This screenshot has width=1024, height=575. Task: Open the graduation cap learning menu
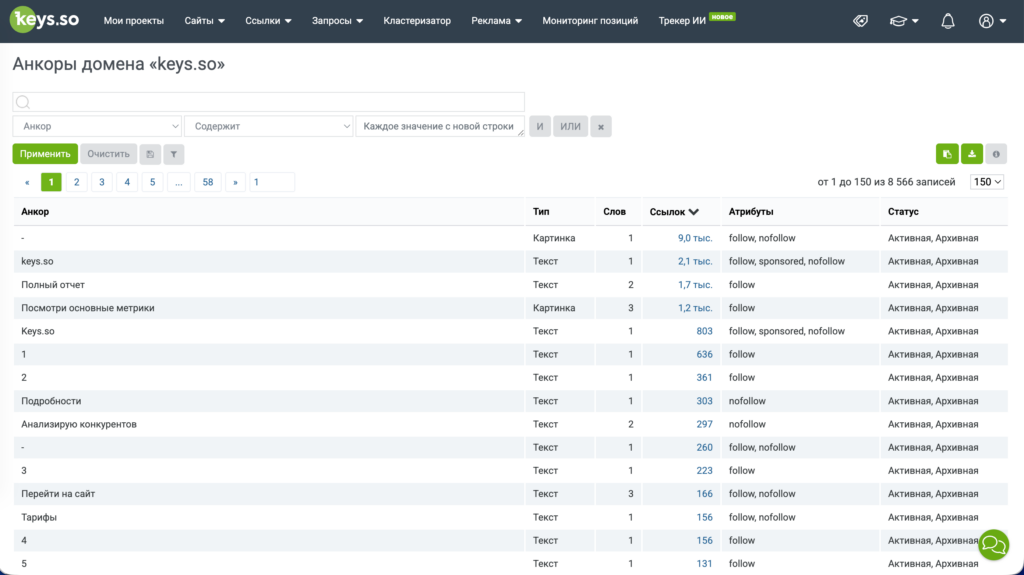904,21
